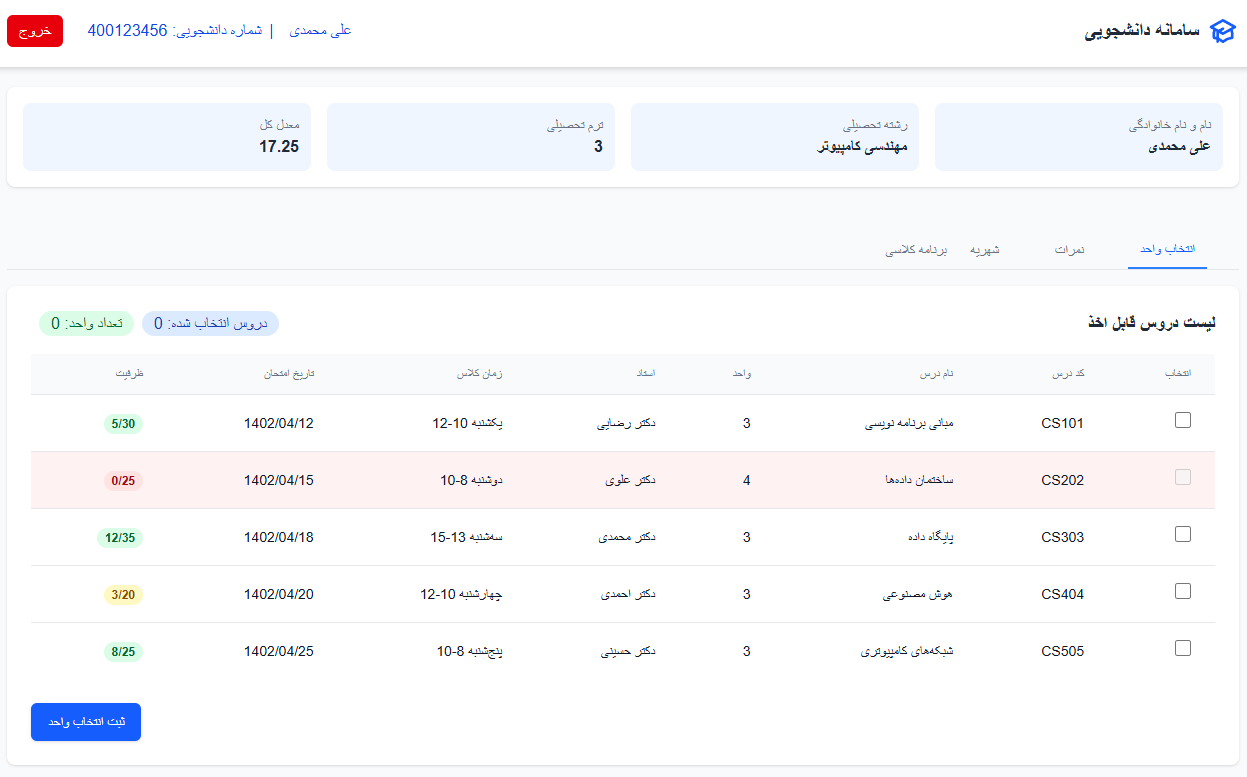Click the ثبت انتخاب واحد submit button

point(86,722)
